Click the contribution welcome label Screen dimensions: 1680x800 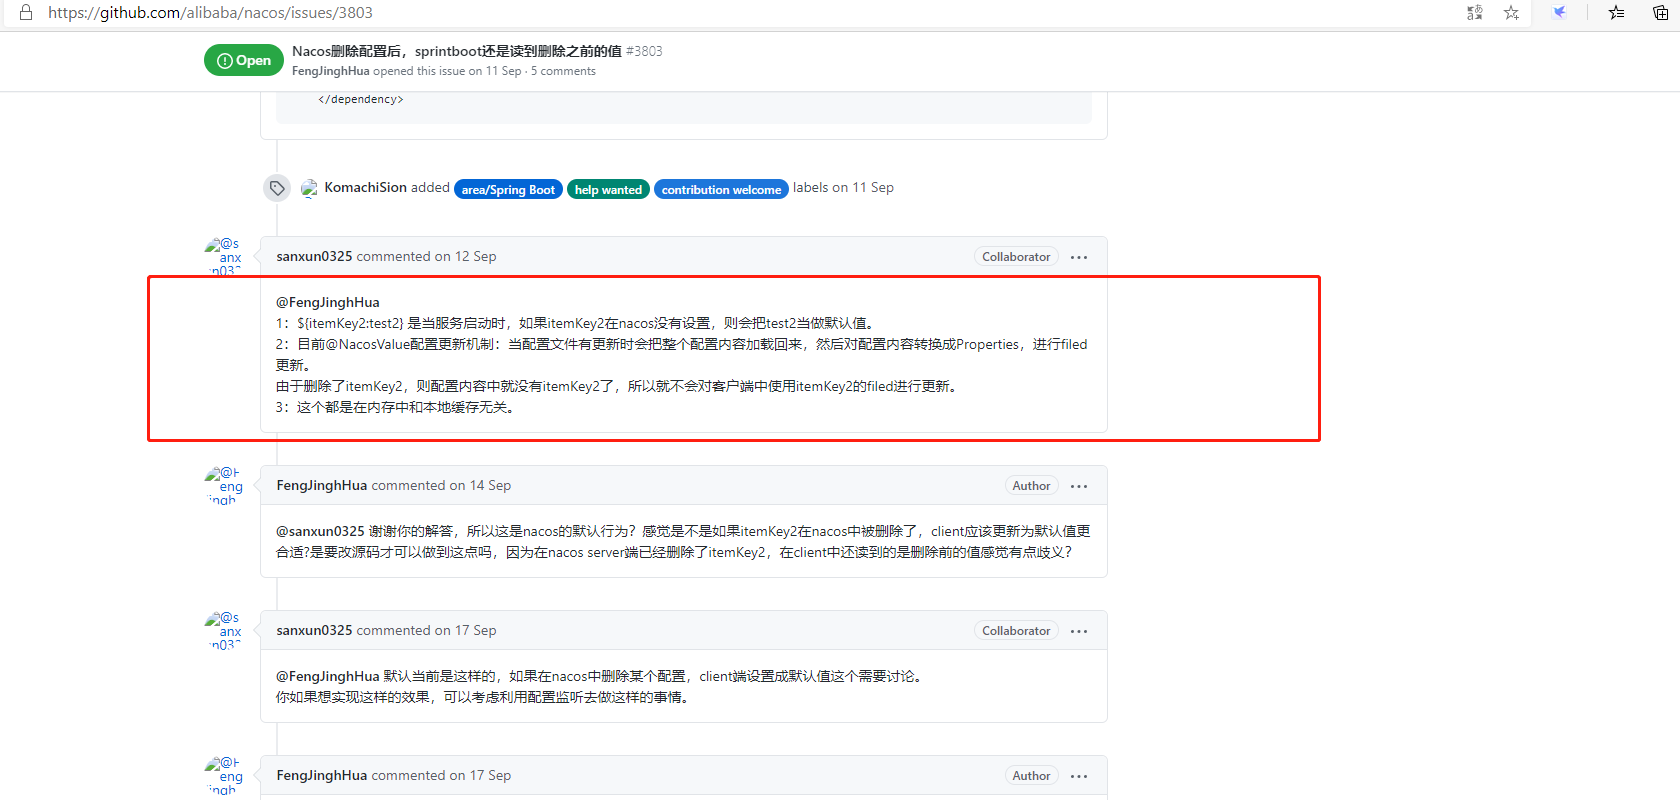721,189
